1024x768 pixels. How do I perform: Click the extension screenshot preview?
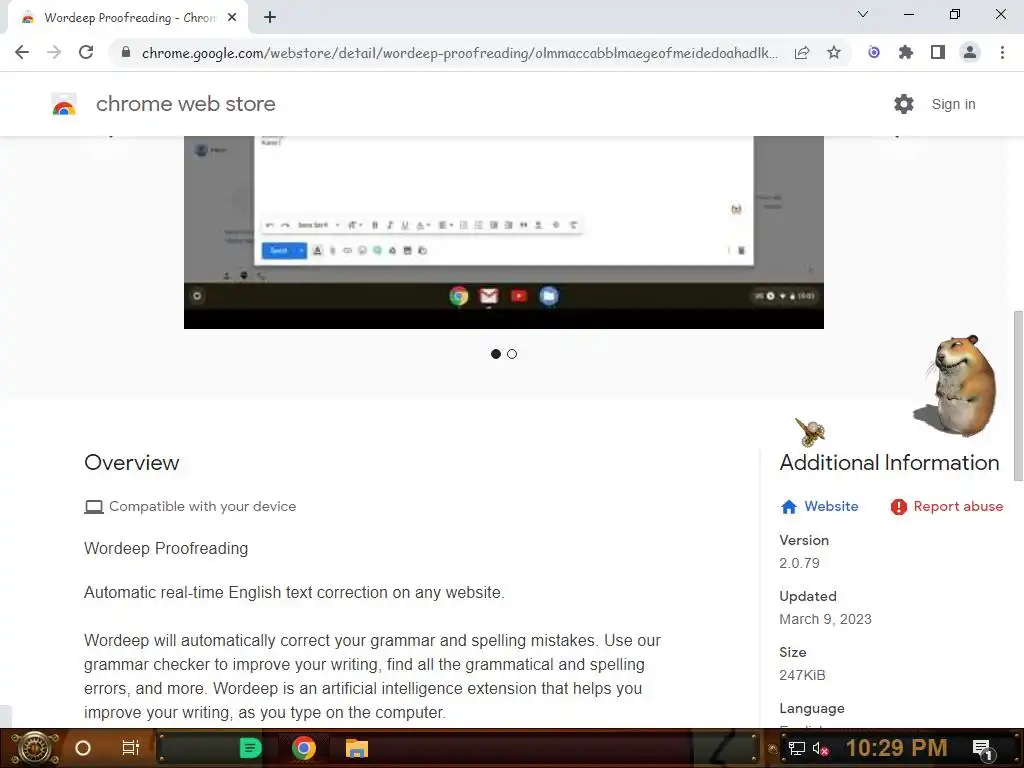tap(504, 232)
